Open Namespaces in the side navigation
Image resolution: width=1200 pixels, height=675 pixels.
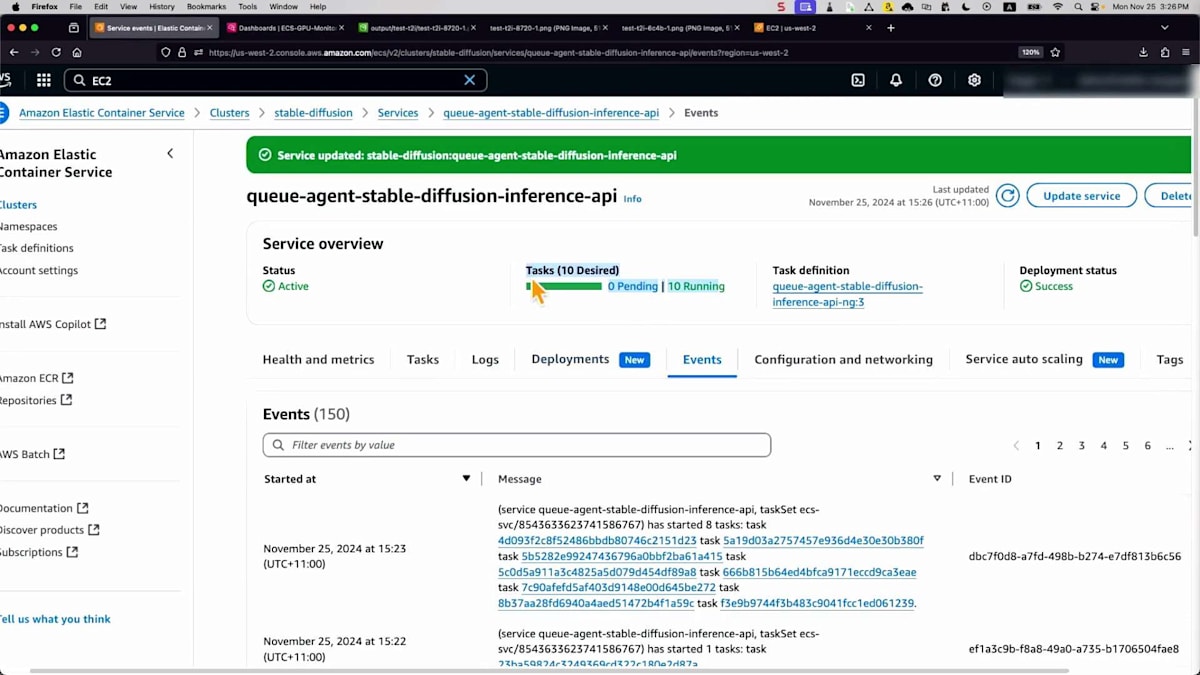(x=28, y=227)
